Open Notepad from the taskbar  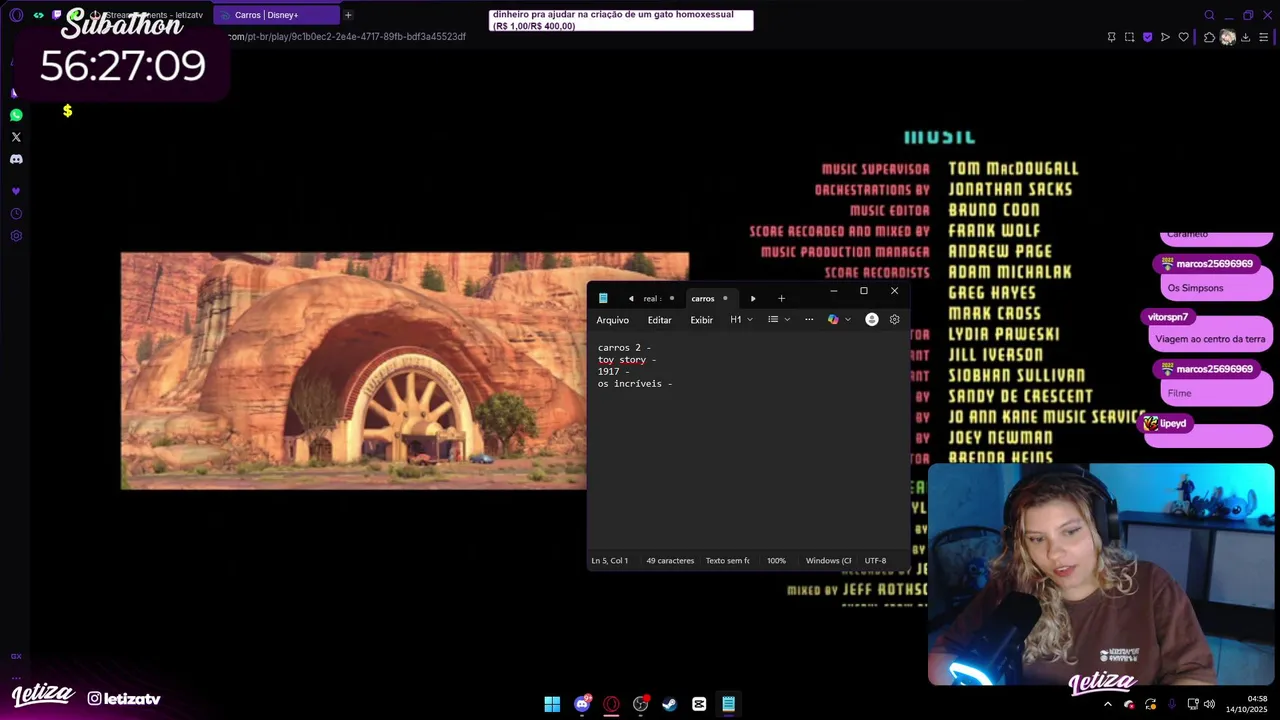point(728,704)
